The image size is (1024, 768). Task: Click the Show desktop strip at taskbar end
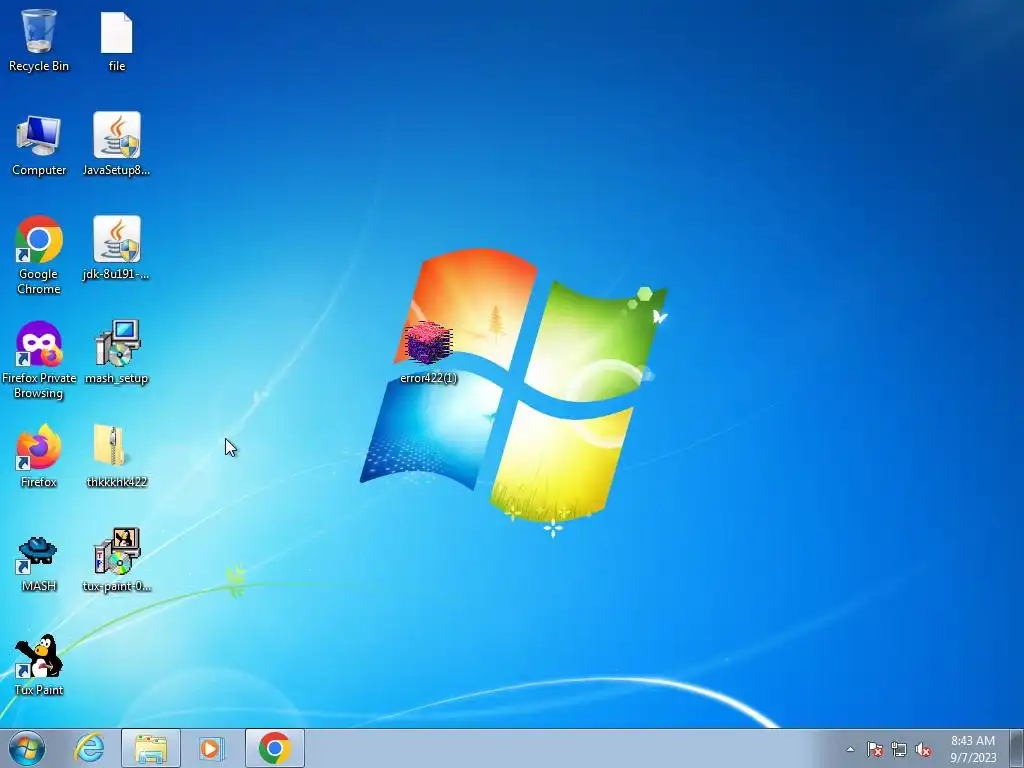click(x=1017, y=748)
